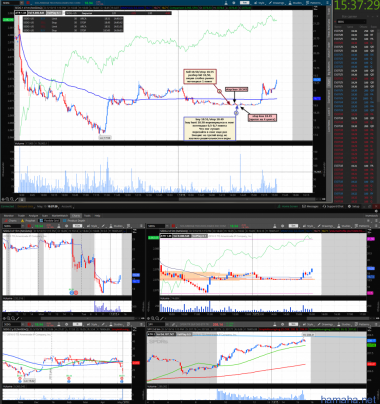380x404 pixels.
Task: Open the Messages panel
Action: pyautogui.click(x=310, y=206)
